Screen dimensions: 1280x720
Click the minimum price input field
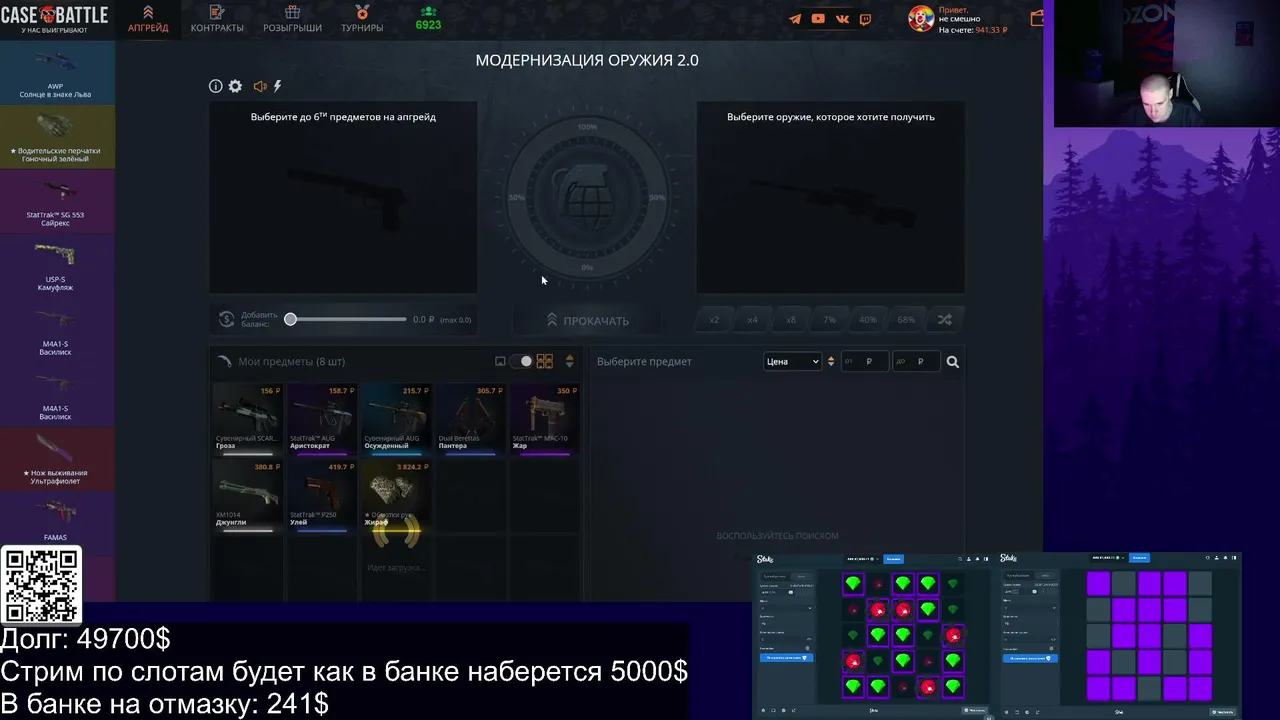864,362
